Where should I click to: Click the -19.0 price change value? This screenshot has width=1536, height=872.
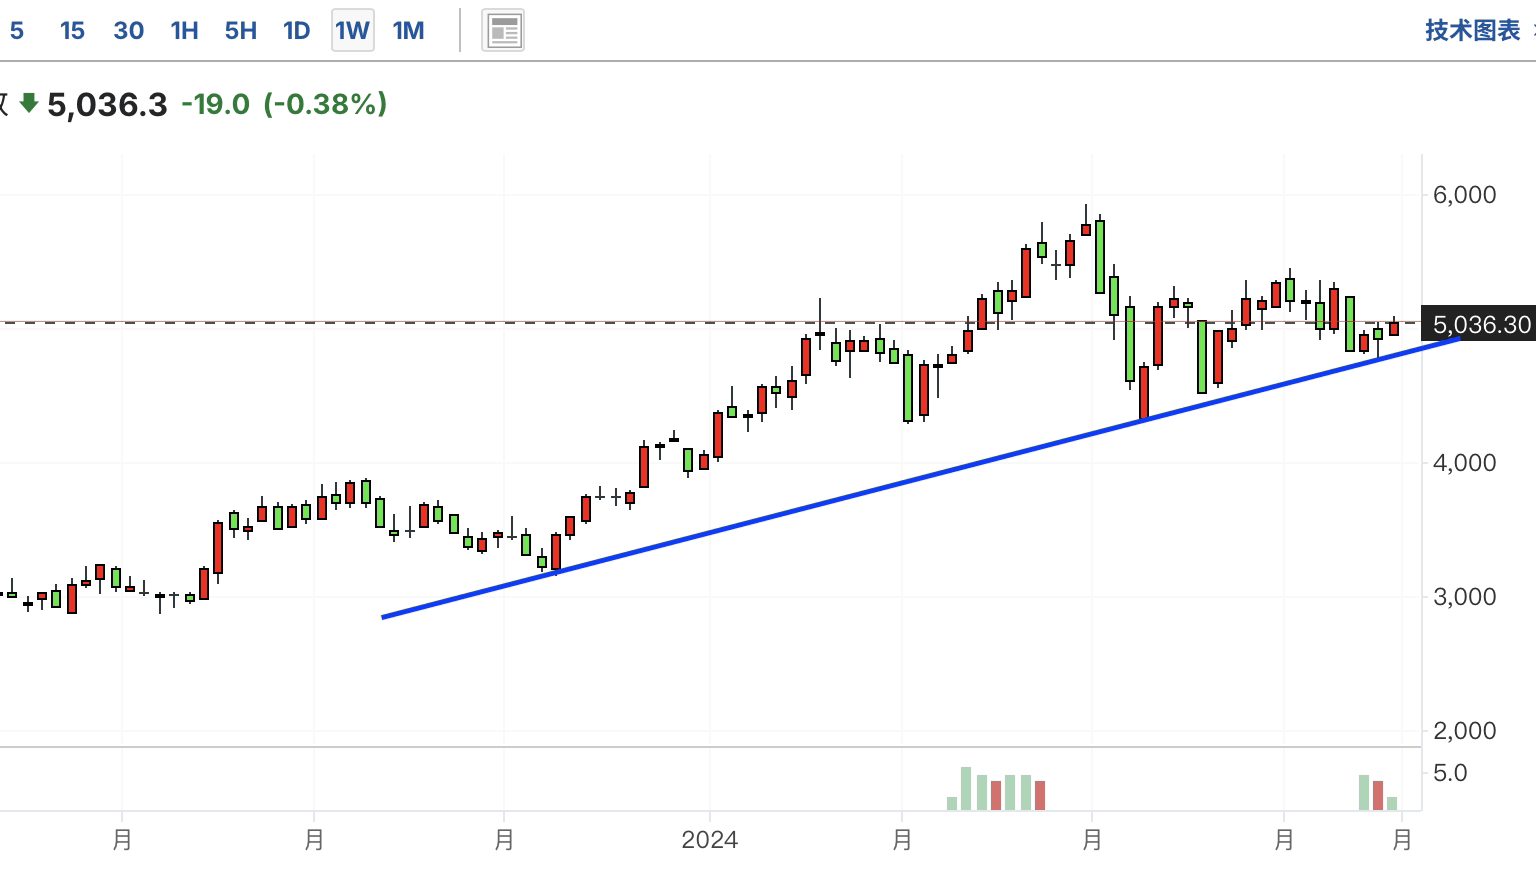[x=215, y=104]
